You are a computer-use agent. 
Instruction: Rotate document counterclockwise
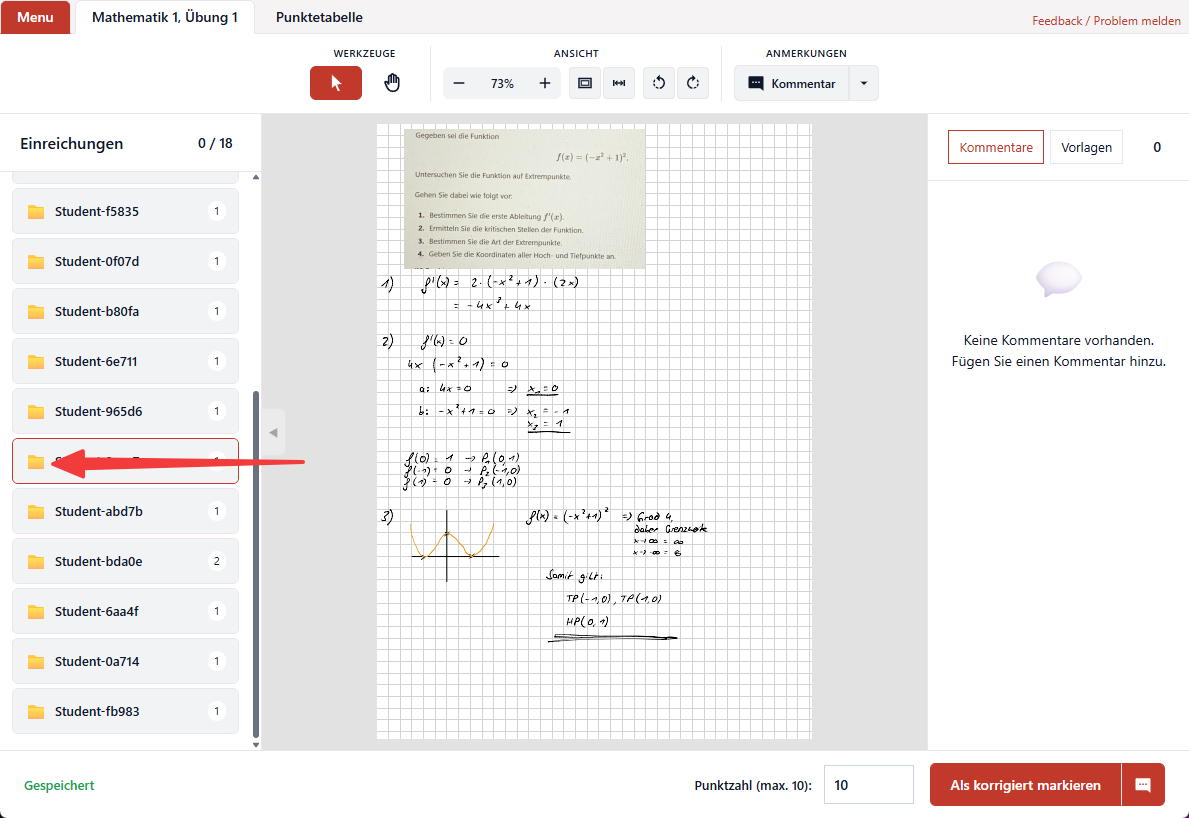(x=659, y=83)
